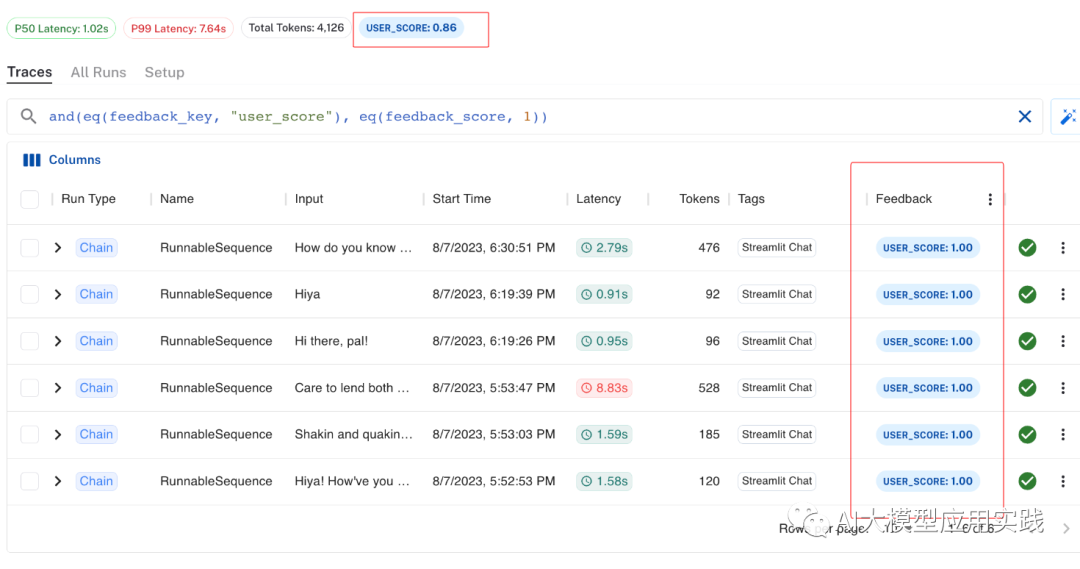Open row menu for 'Hi there, pal!' trace

point(1063,341)
